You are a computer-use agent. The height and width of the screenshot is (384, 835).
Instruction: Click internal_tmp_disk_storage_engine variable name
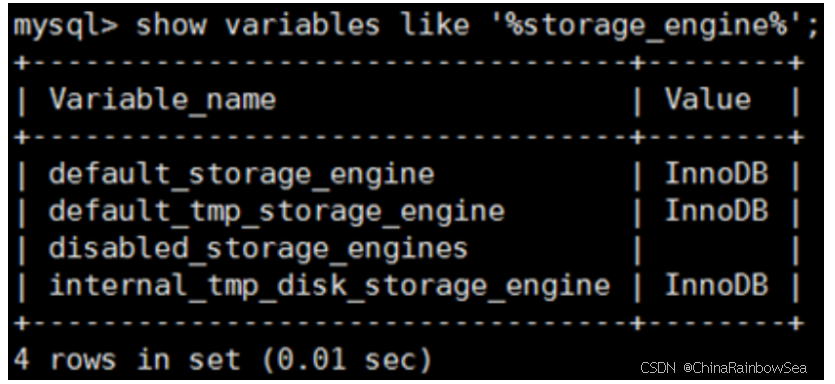point(329,286)
